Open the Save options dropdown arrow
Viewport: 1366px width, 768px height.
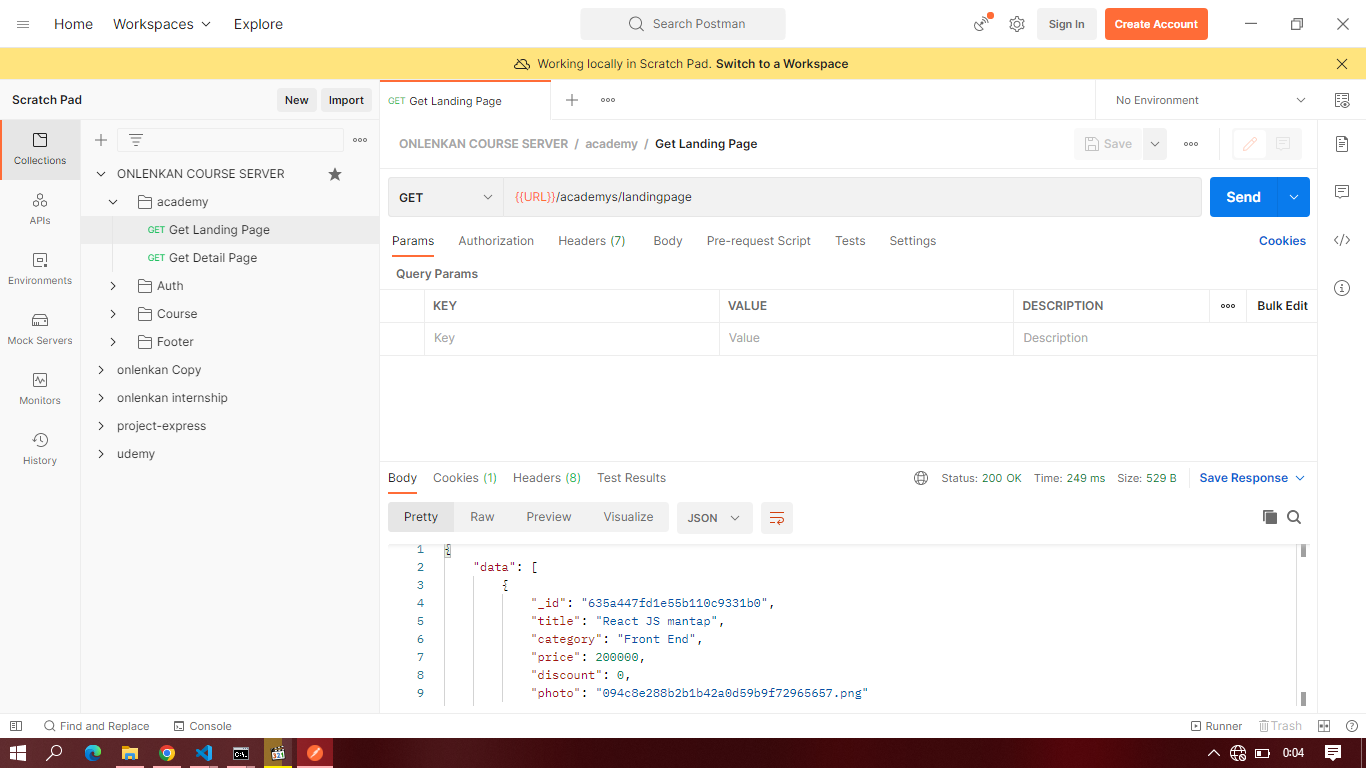pyautogui.click(x=1155, y=144)
